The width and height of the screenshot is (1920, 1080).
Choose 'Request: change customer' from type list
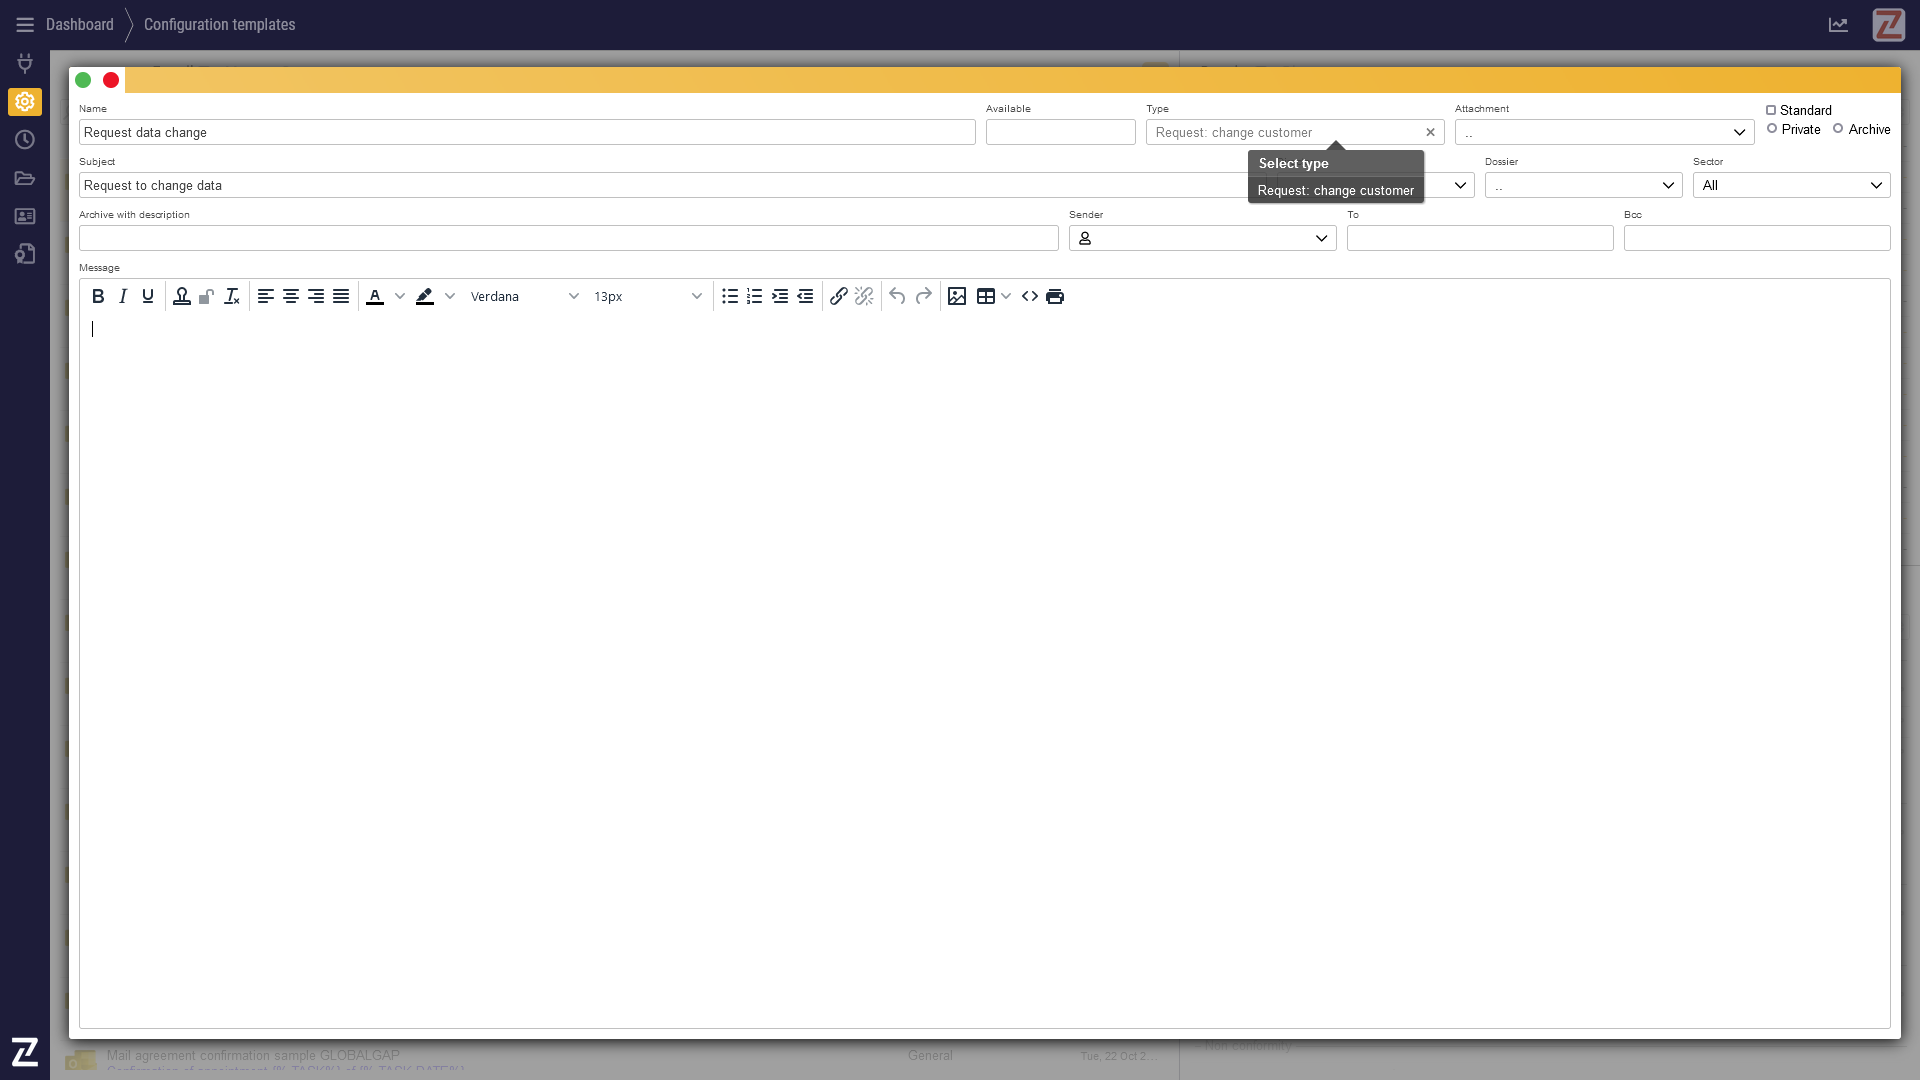(1335, 190)
